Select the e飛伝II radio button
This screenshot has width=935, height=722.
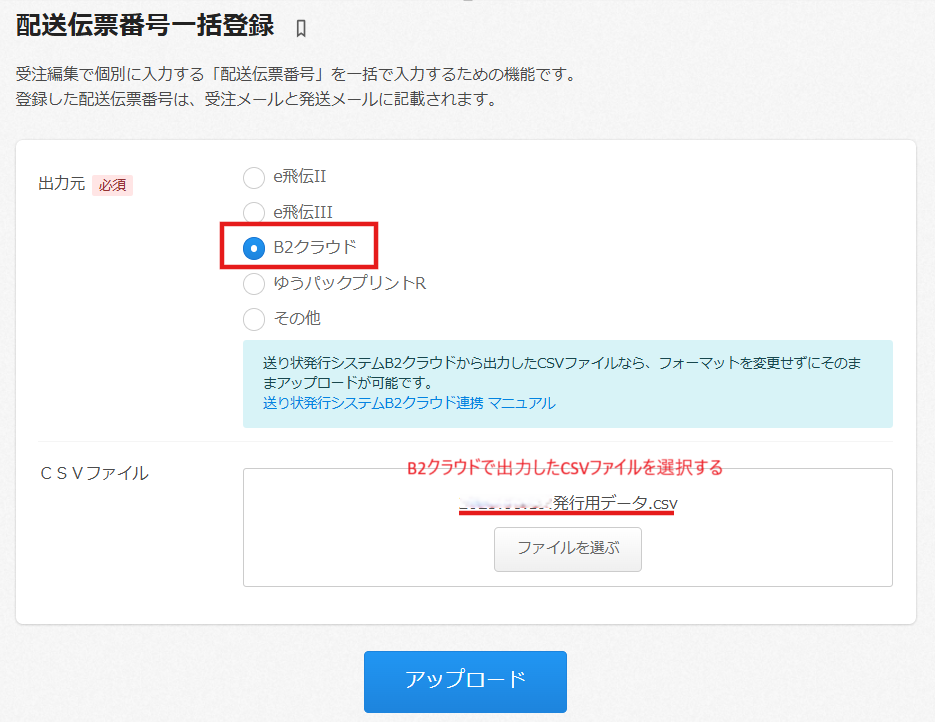(x=254, y=178)
